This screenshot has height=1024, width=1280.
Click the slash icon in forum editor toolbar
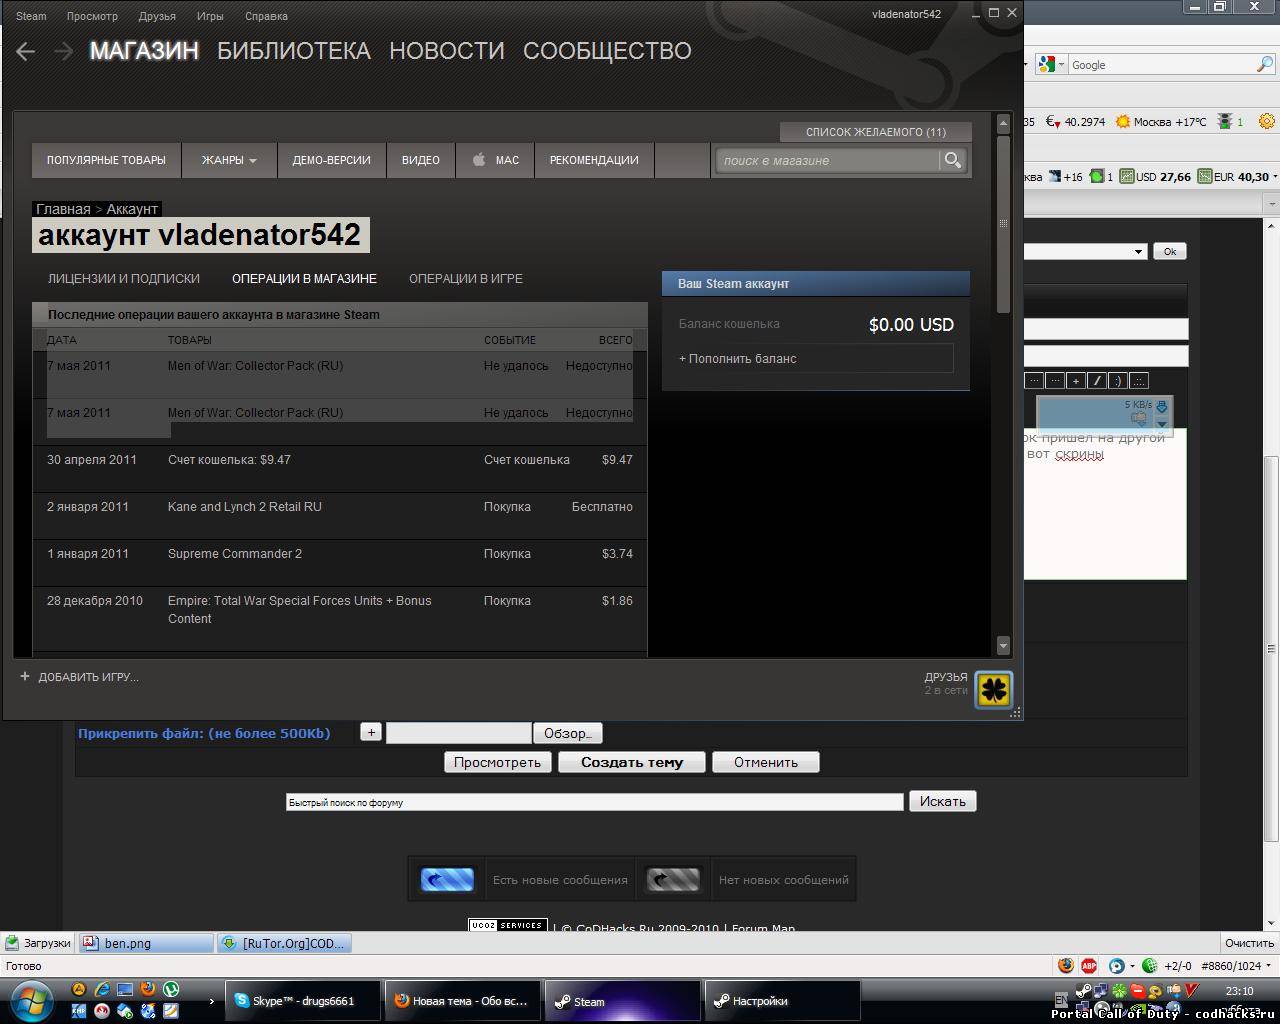coord(1097,380)
